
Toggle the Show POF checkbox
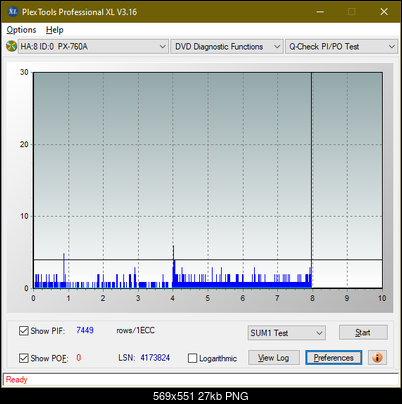24,358
